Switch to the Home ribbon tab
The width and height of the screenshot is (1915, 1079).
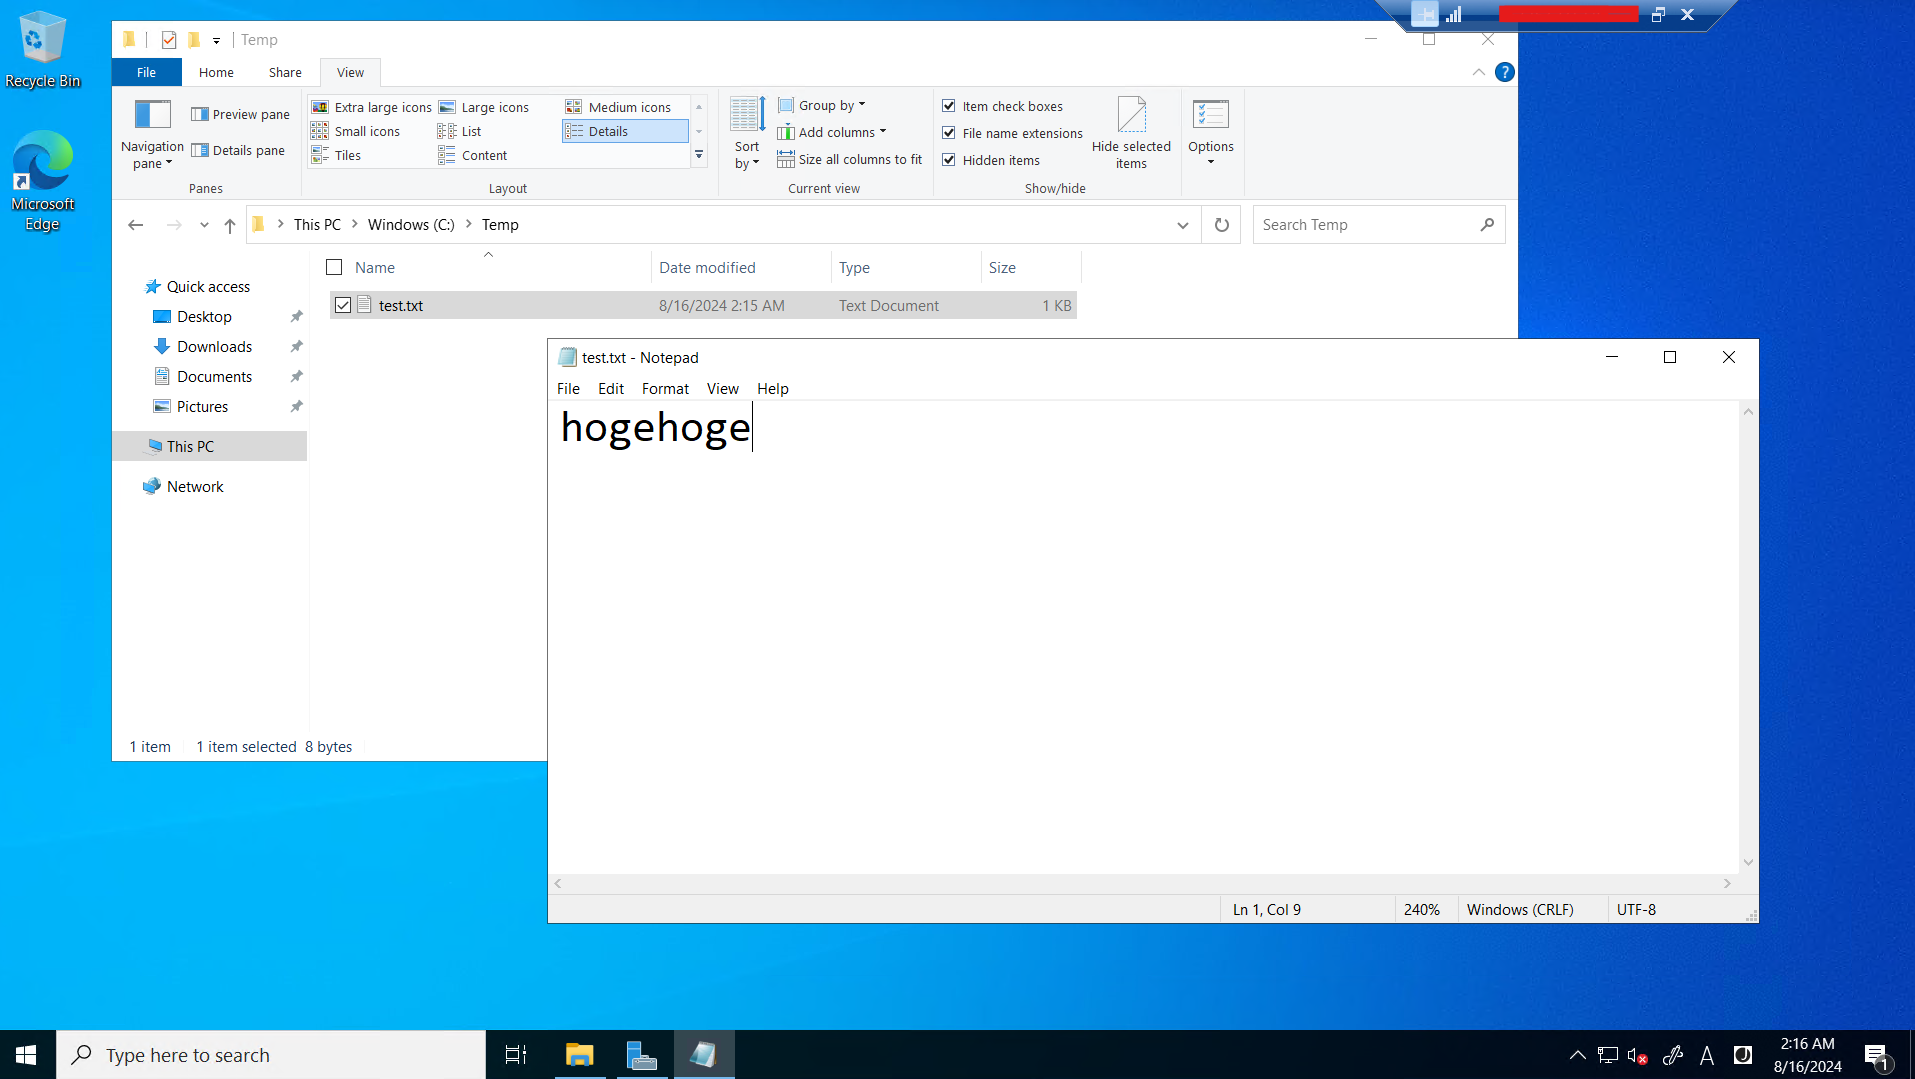click(x=216, y=73)
